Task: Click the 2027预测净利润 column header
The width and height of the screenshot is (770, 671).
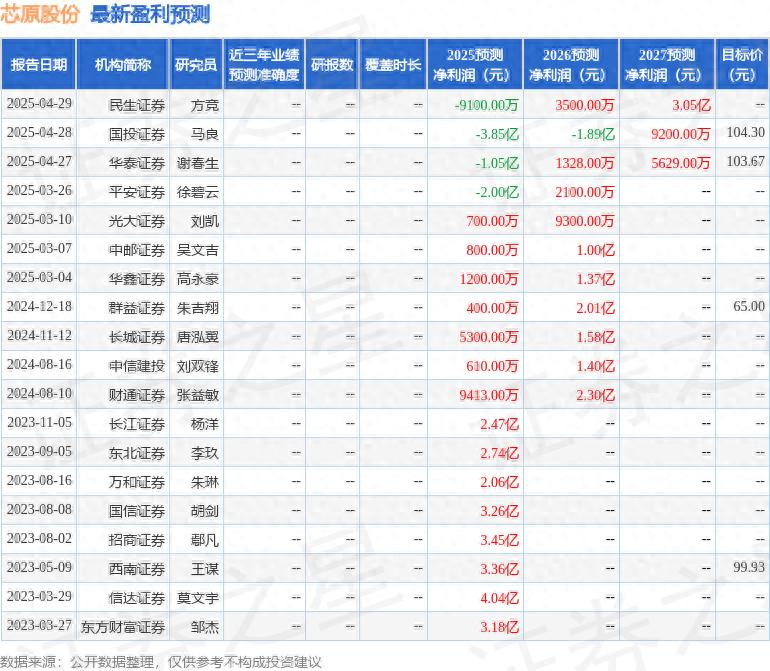Action: coord(667,65)
